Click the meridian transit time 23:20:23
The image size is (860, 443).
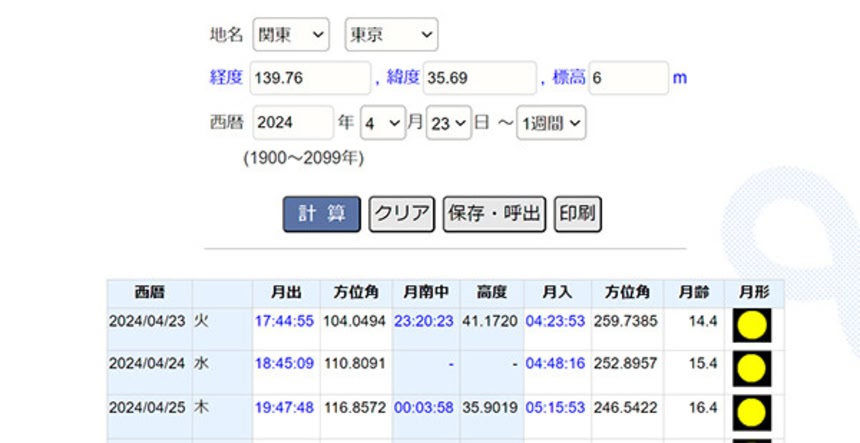pyautogui.click(x=423, y=321)
